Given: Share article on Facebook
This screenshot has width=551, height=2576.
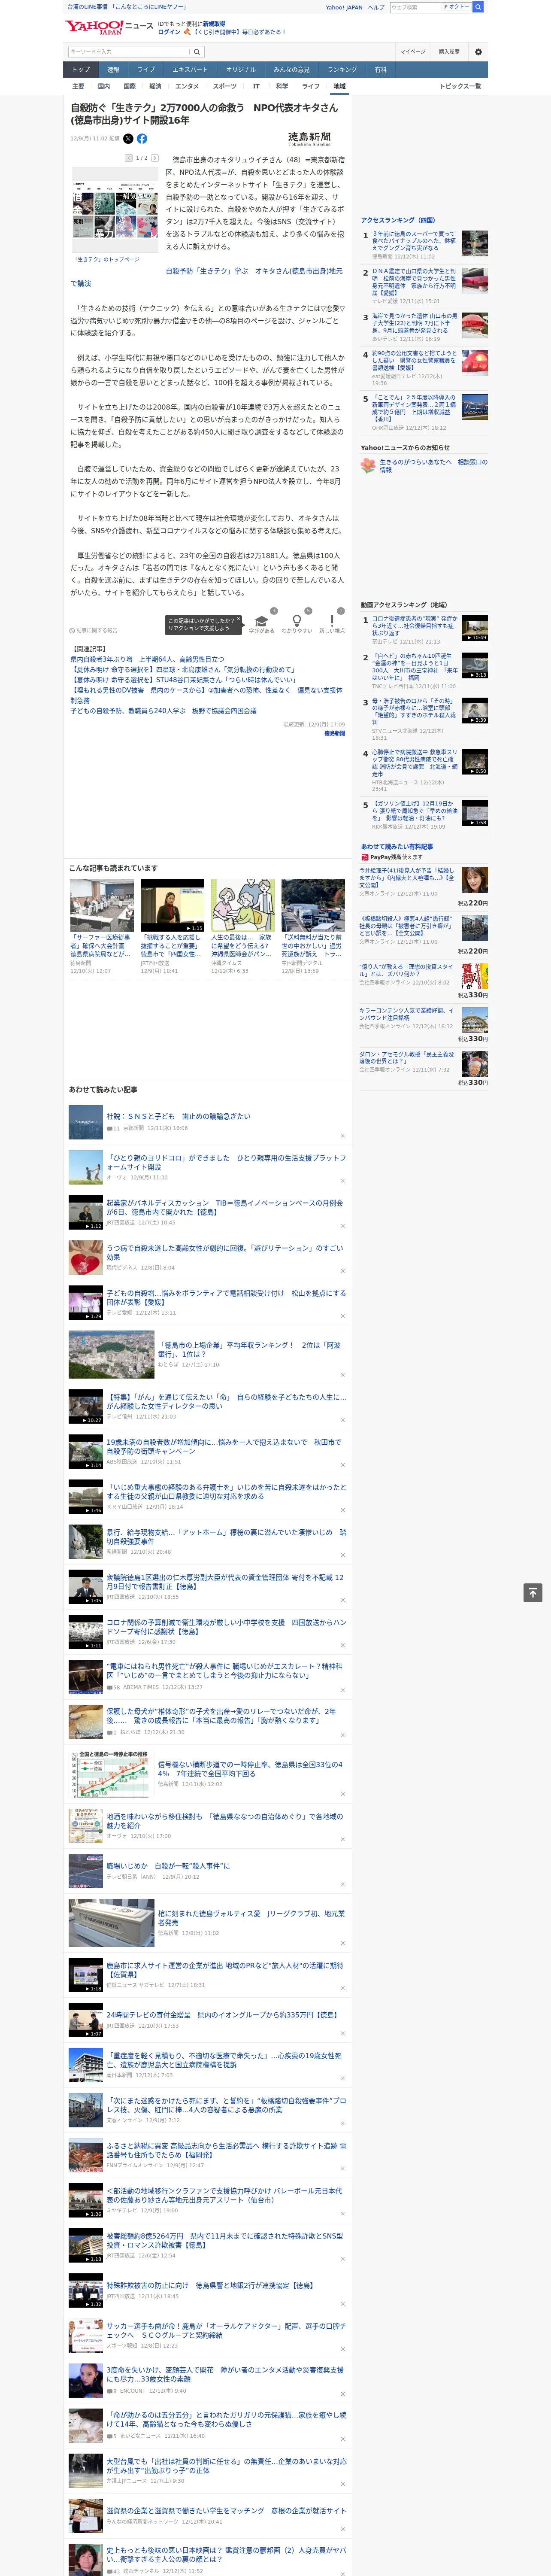Looking at the screenshot, I should click(142, 139).
